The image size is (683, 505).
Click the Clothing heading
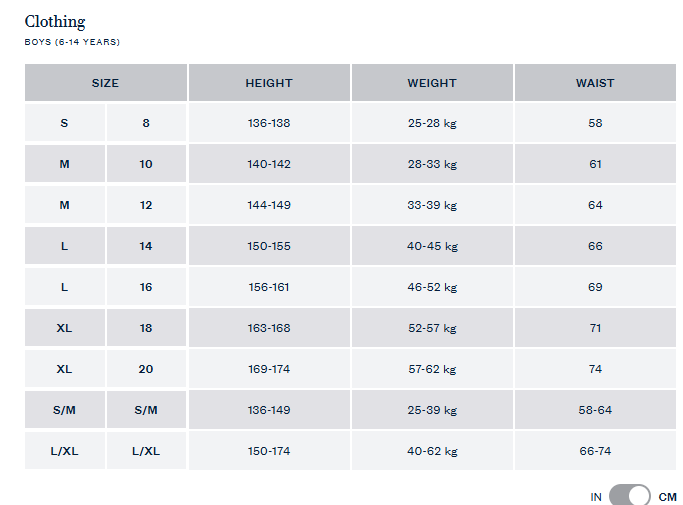click(x=55, y=22)
